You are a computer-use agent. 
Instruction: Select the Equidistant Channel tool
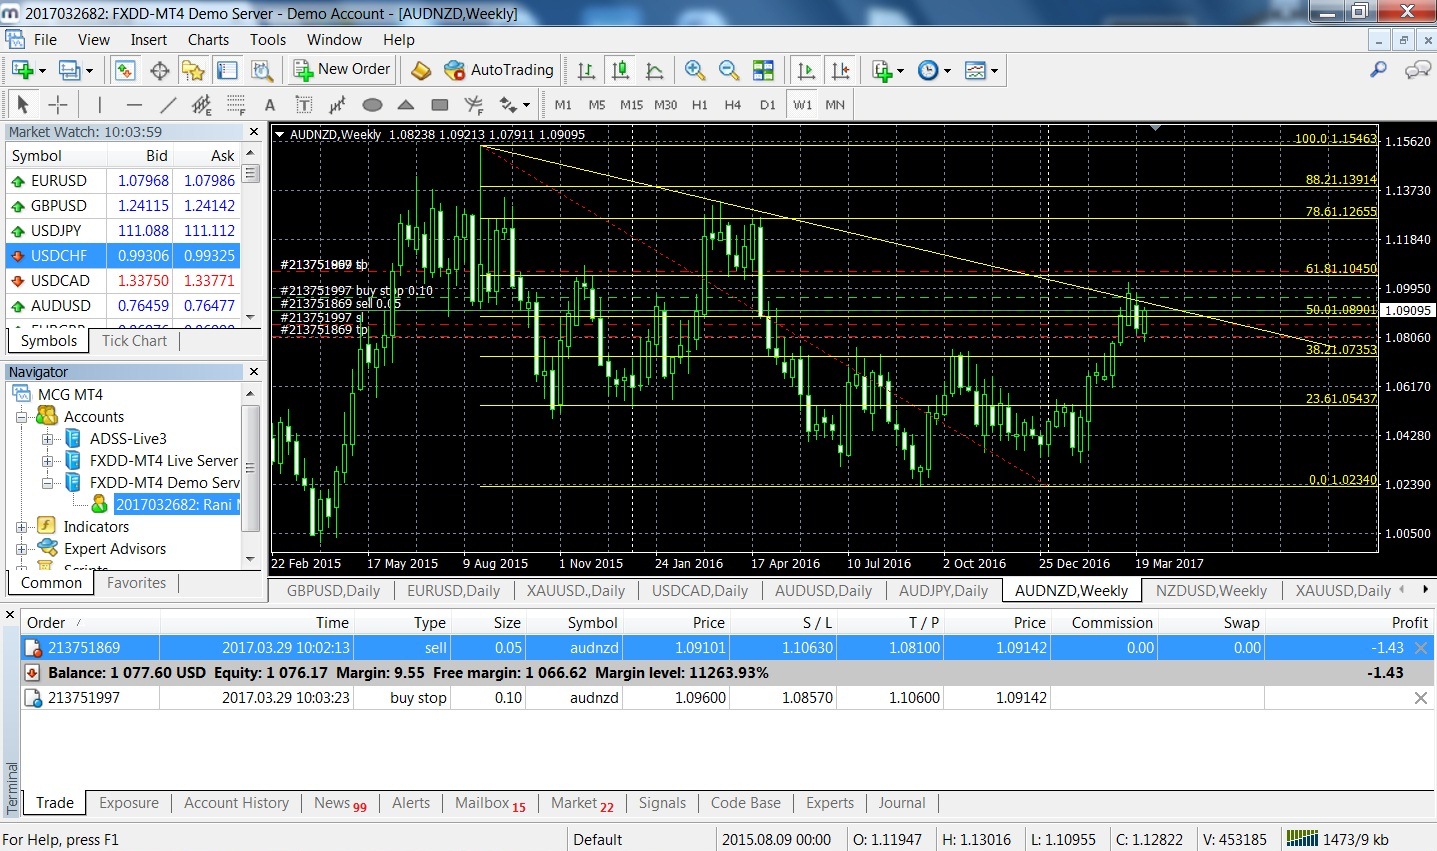pos(202,104)
